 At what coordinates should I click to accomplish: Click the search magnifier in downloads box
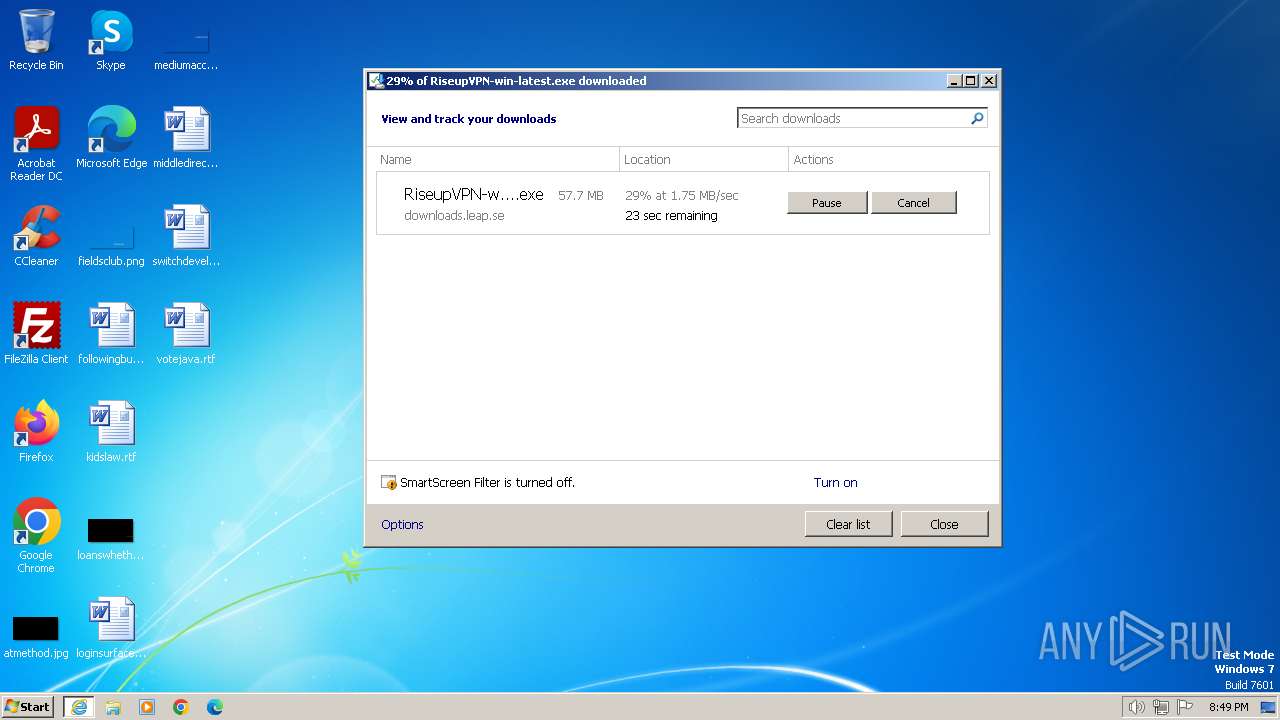(977, 118)
